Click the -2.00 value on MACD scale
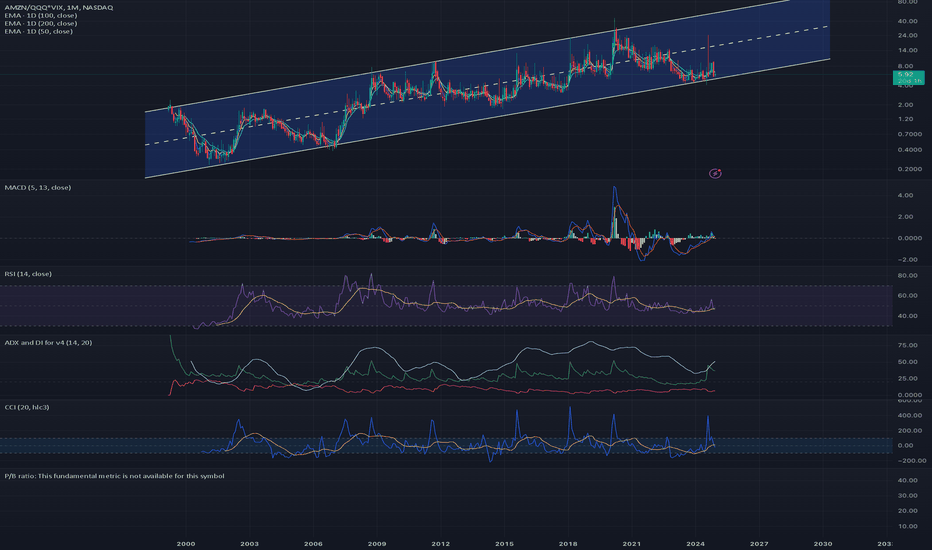 tap(905, 259)
